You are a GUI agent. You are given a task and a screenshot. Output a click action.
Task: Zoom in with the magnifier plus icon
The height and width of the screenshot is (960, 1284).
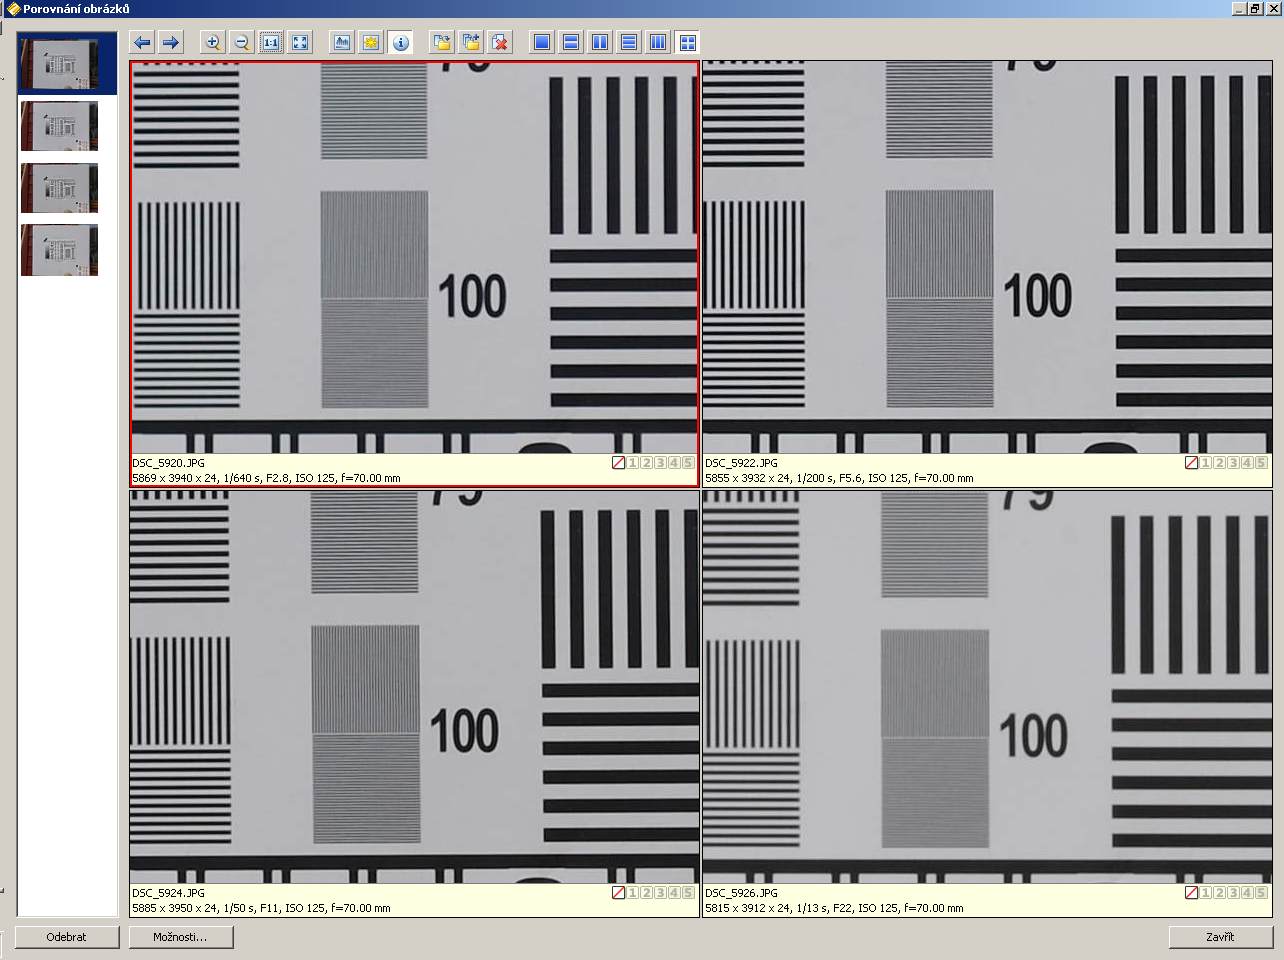[212, 43]
